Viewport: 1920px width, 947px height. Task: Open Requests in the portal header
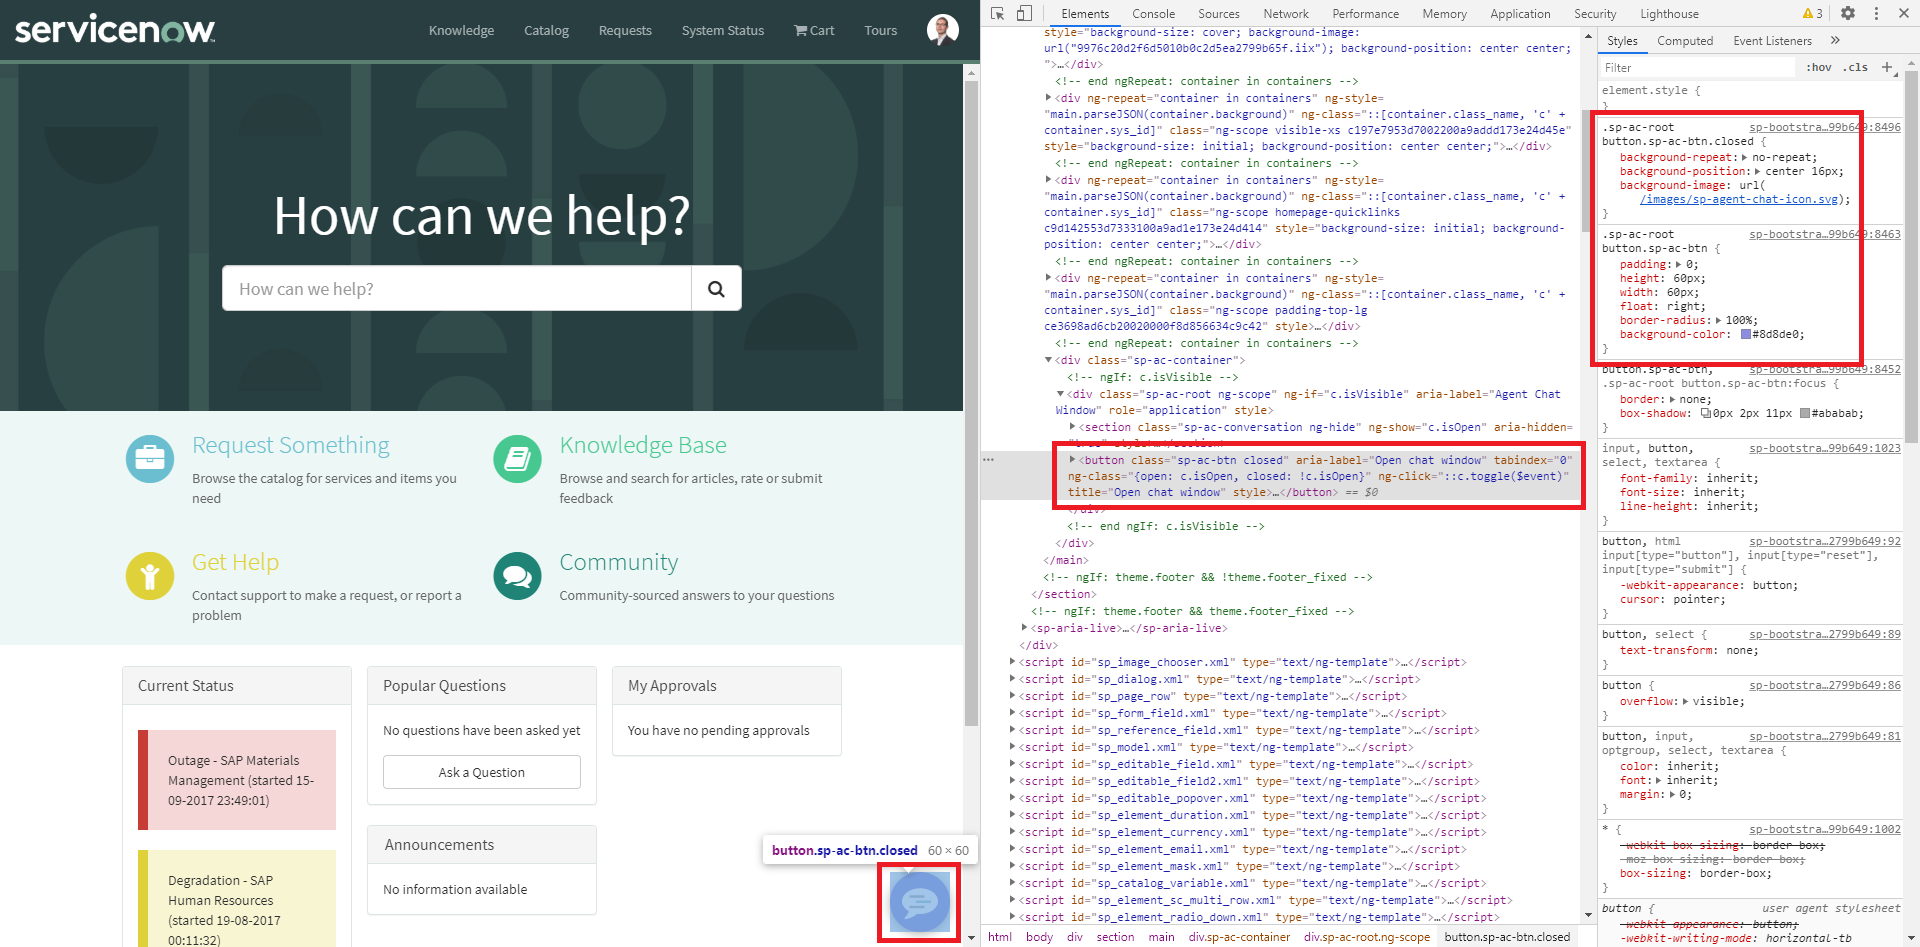click(625, 30)
